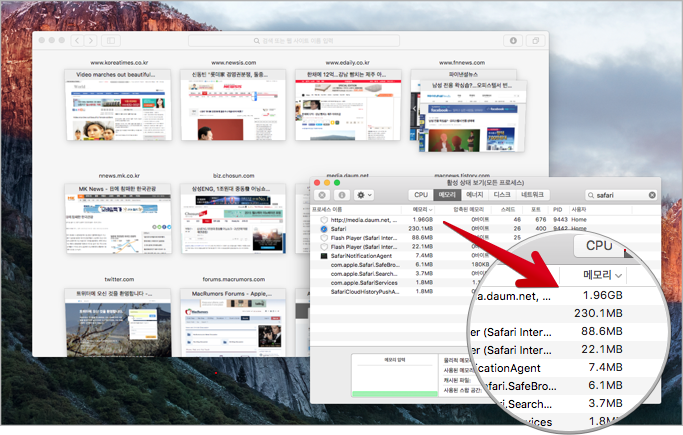This screenshot has width=683, height=435.
Task: Sort by 스레드 column header
Action: tap(507, 209)
